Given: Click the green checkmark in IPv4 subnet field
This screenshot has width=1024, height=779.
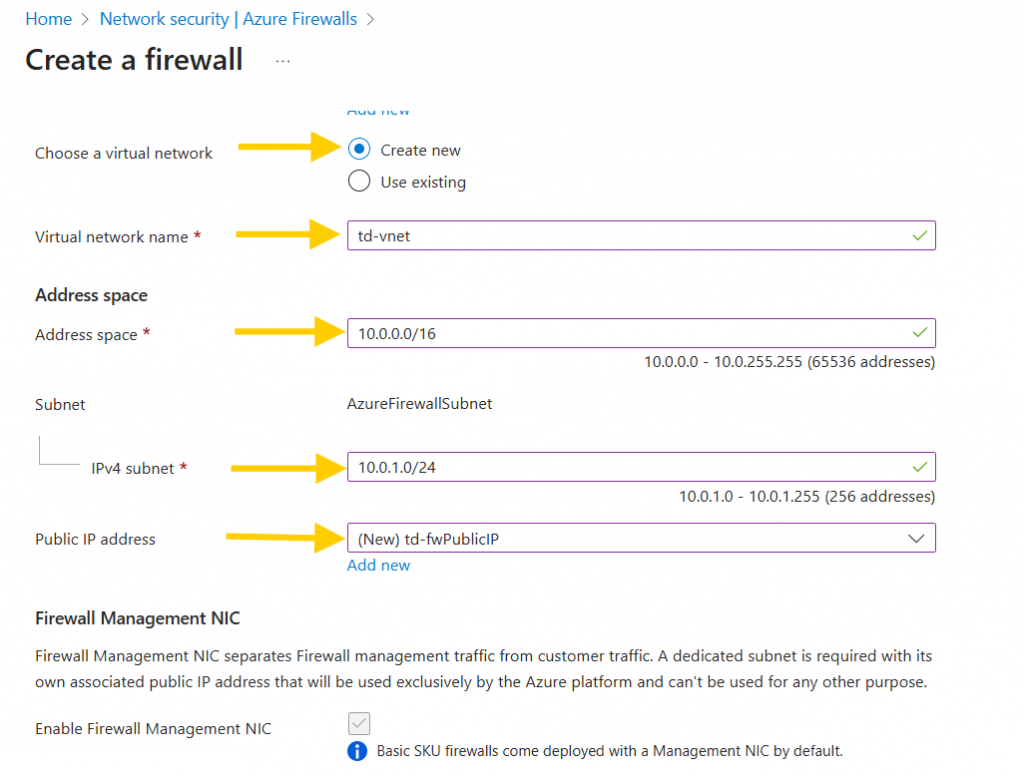Looking at the screenshot, I should tap(919, 466).
